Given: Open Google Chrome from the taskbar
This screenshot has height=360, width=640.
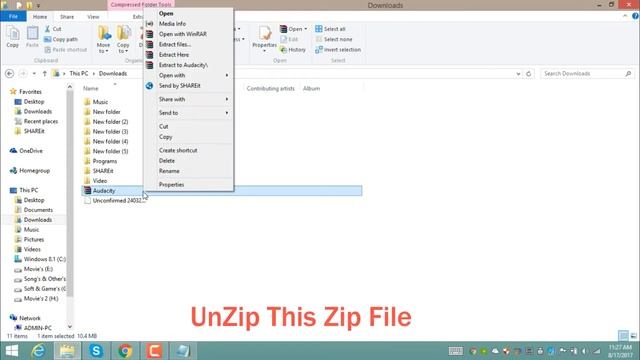Looking at the screenshot, I should click(x=125, y=351).
